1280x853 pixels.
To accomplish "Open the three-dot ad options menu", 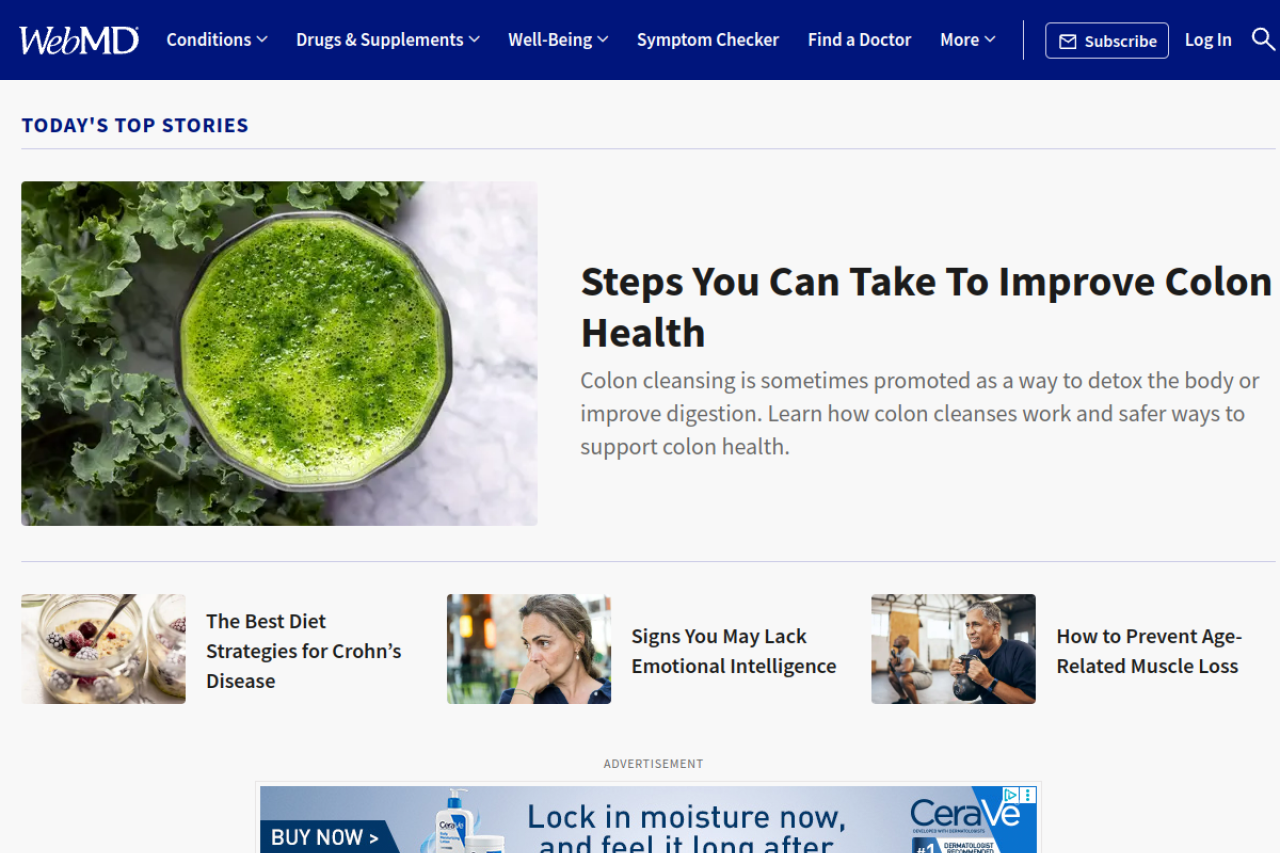I will click(1028, 795).
